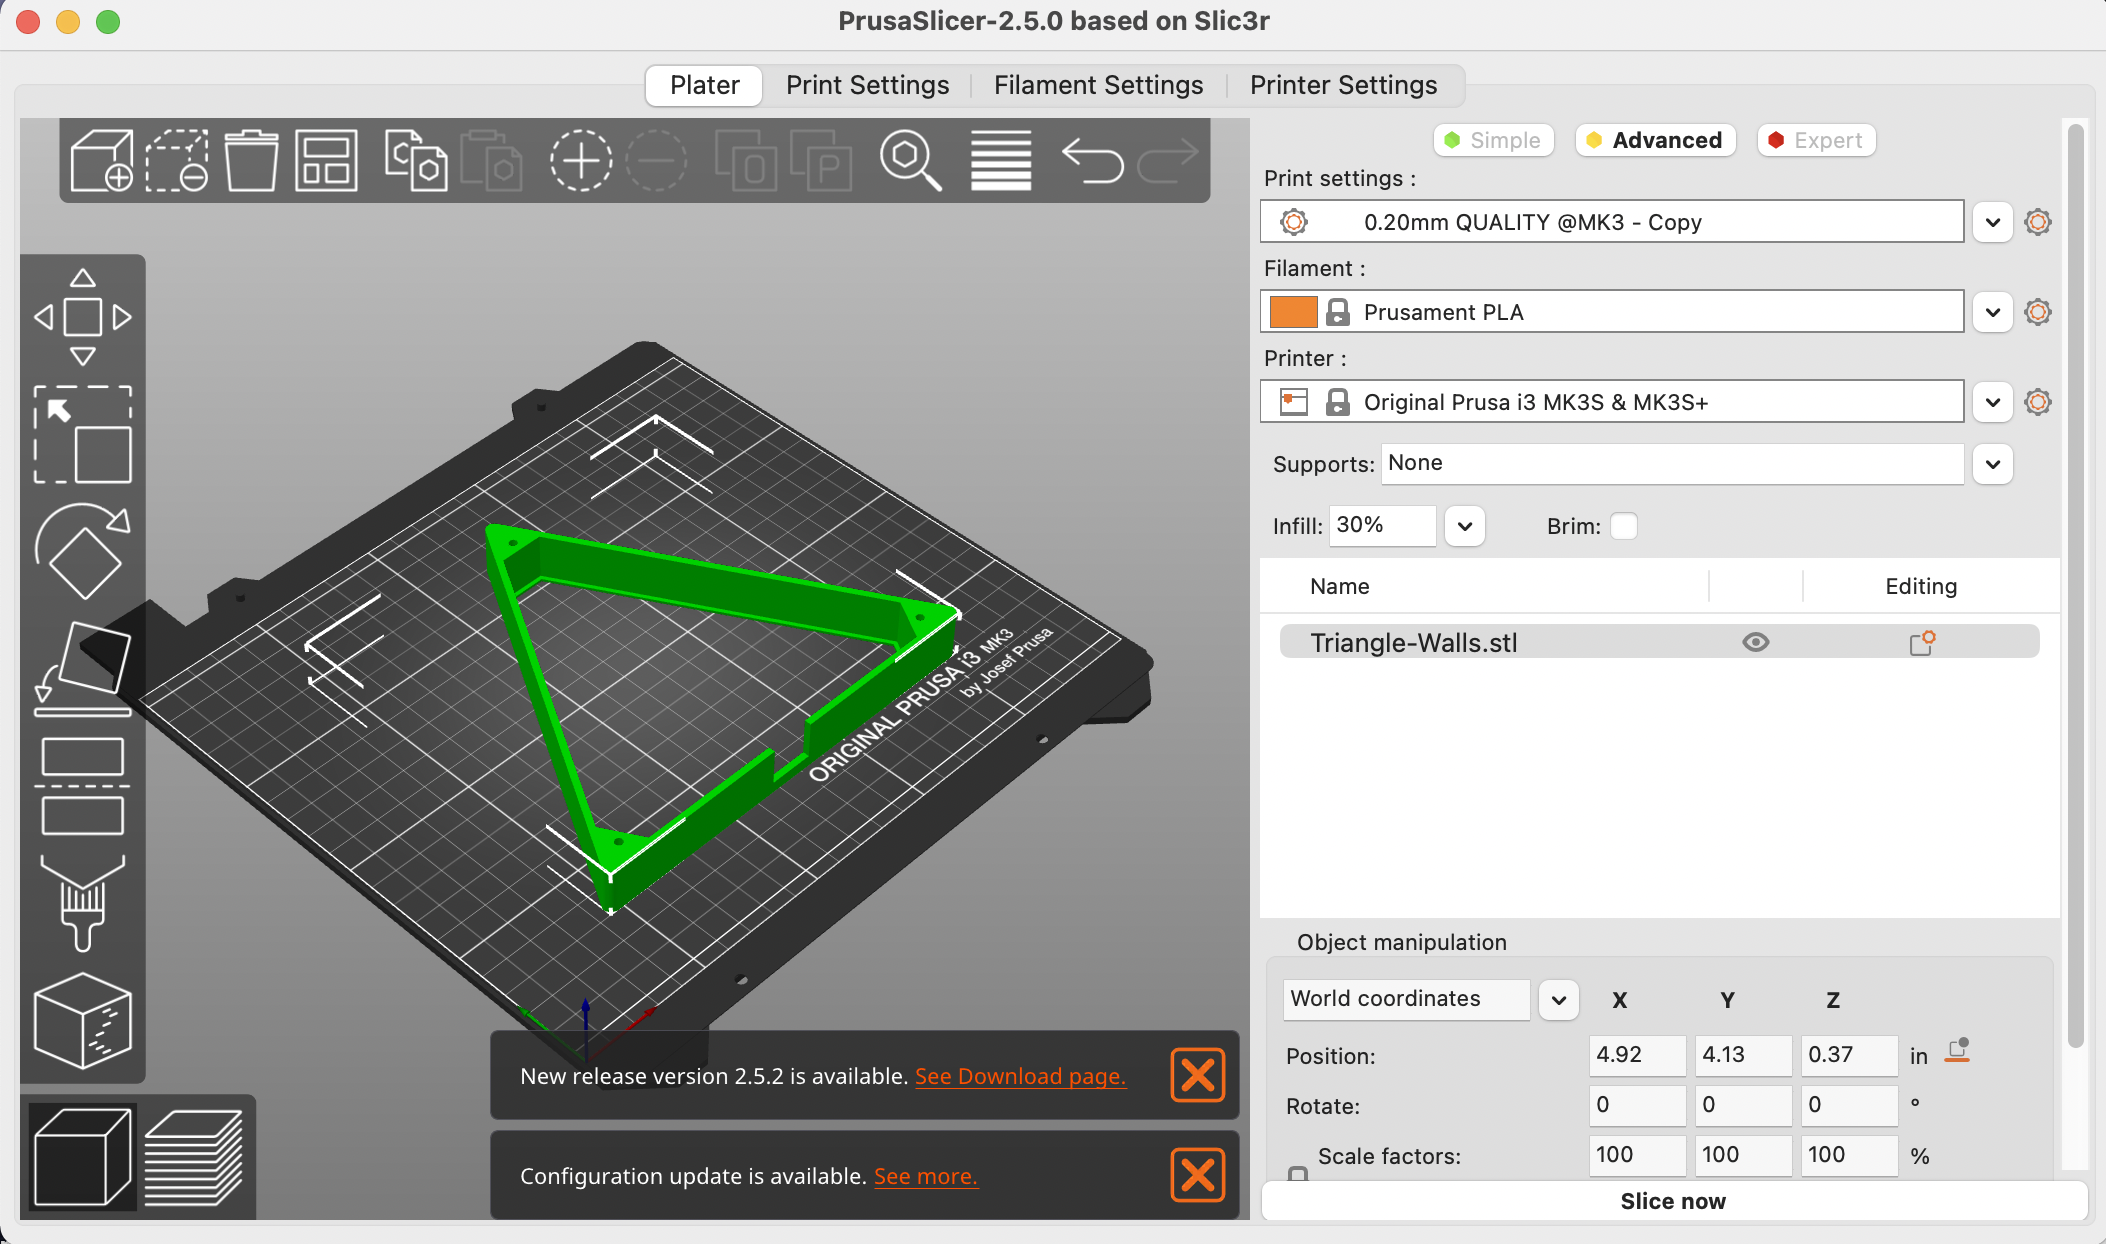Switch to the Plater tab
2106x1244 pixels.
[705, 85]
